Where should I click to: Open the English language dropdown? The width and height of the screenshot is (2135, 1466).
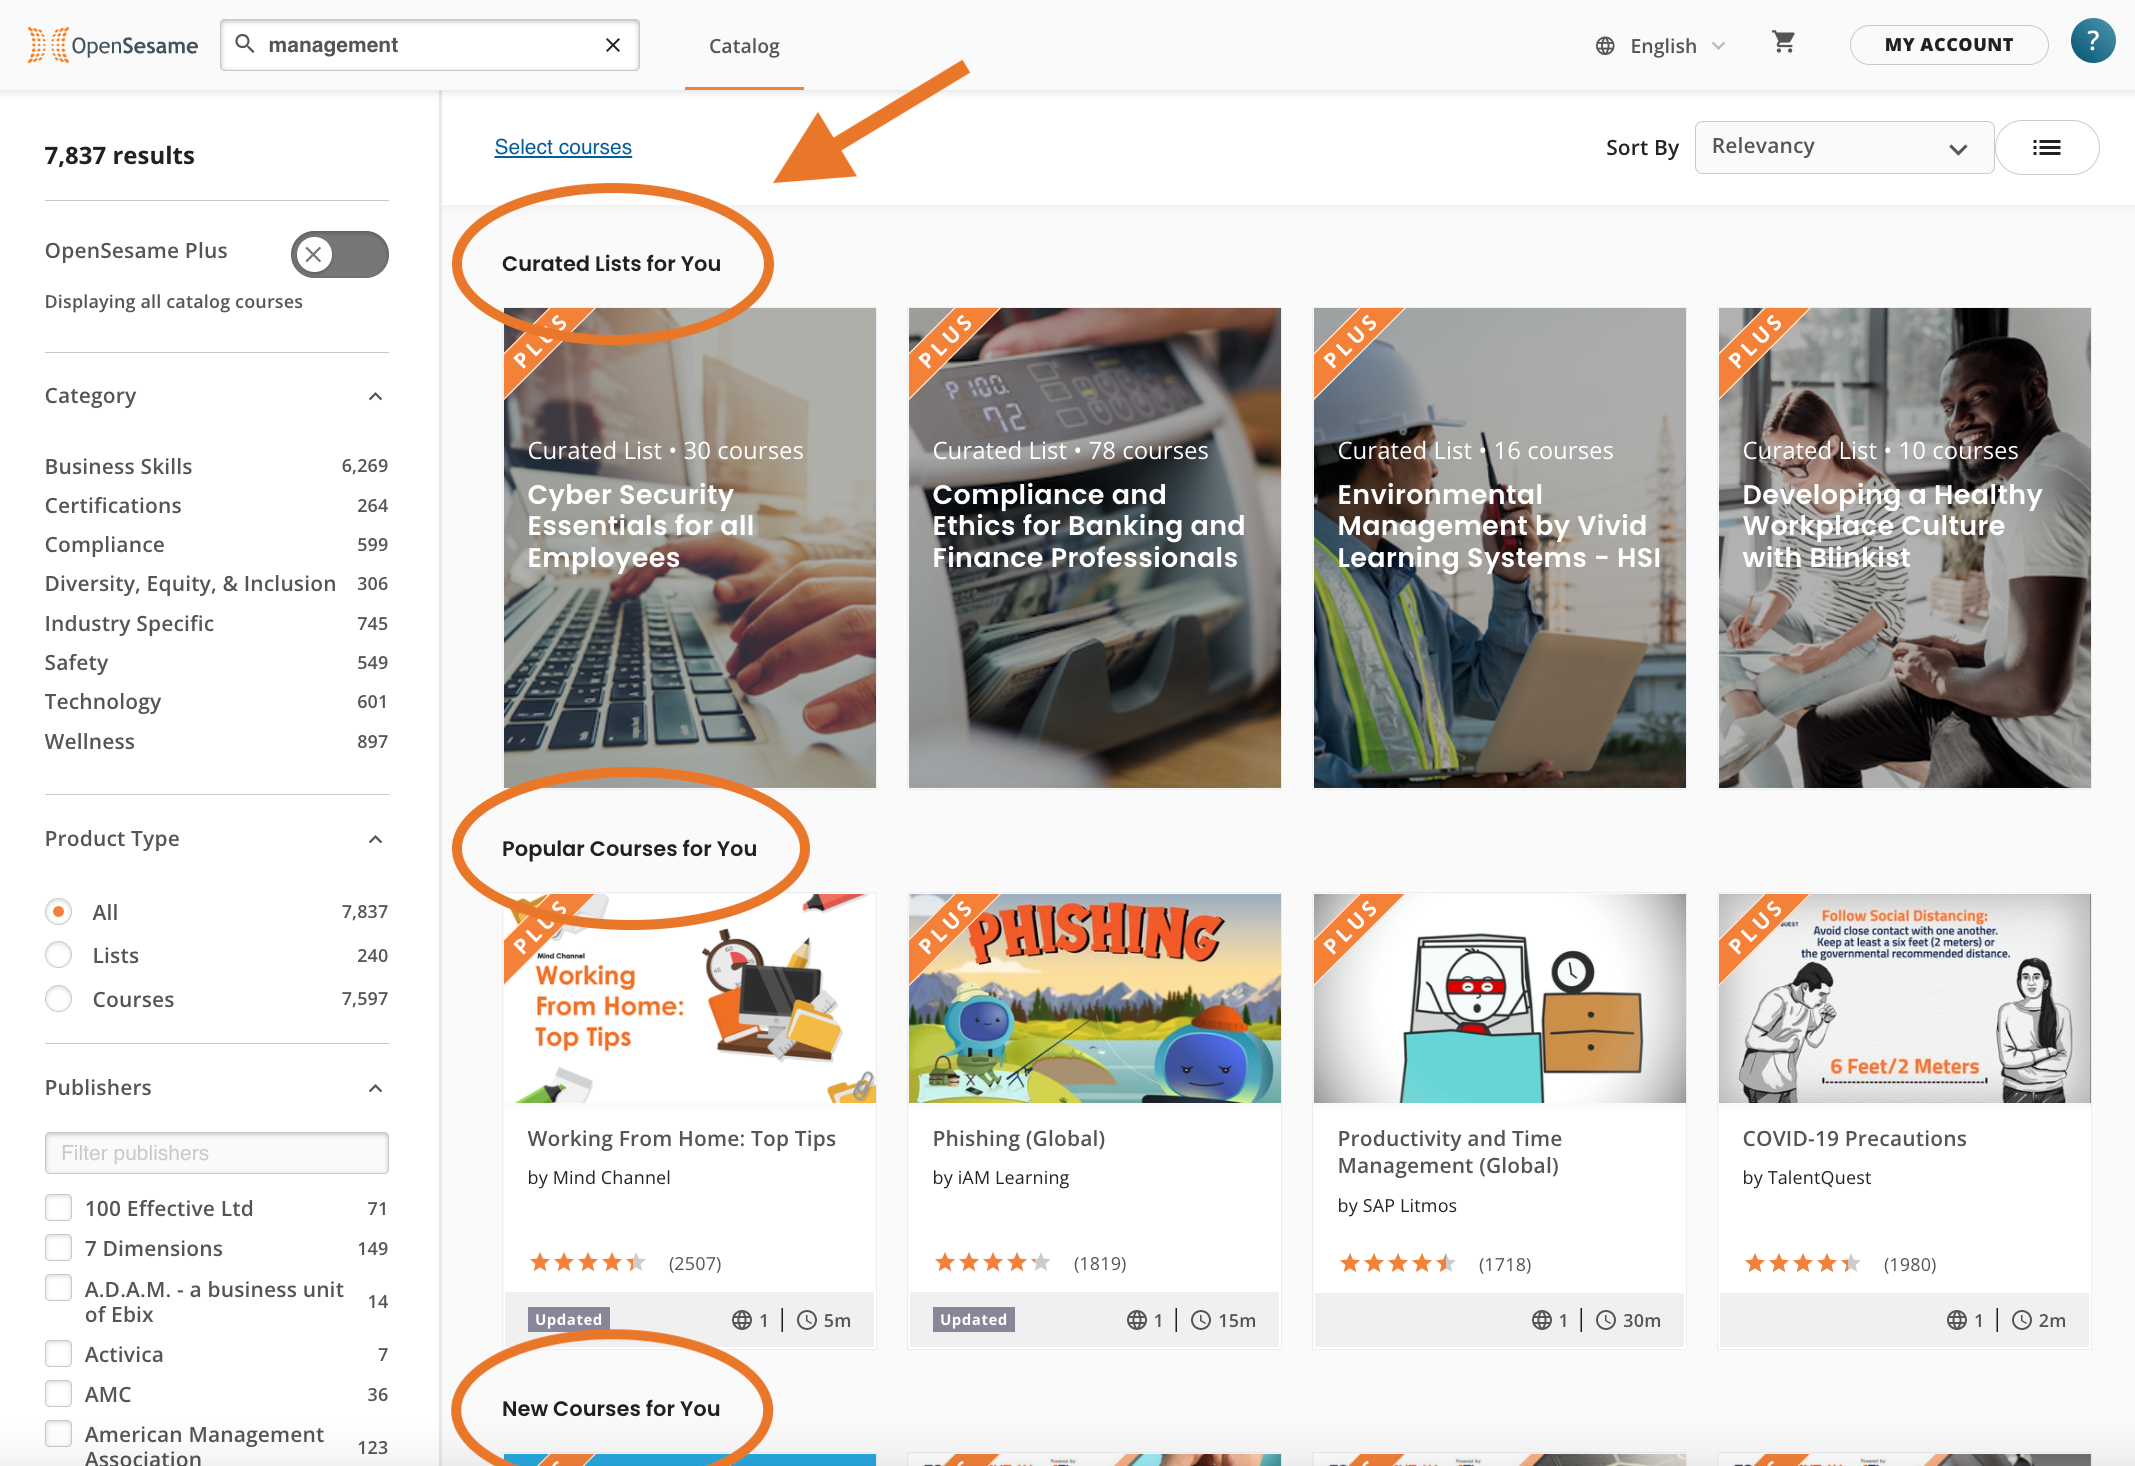1662,46
